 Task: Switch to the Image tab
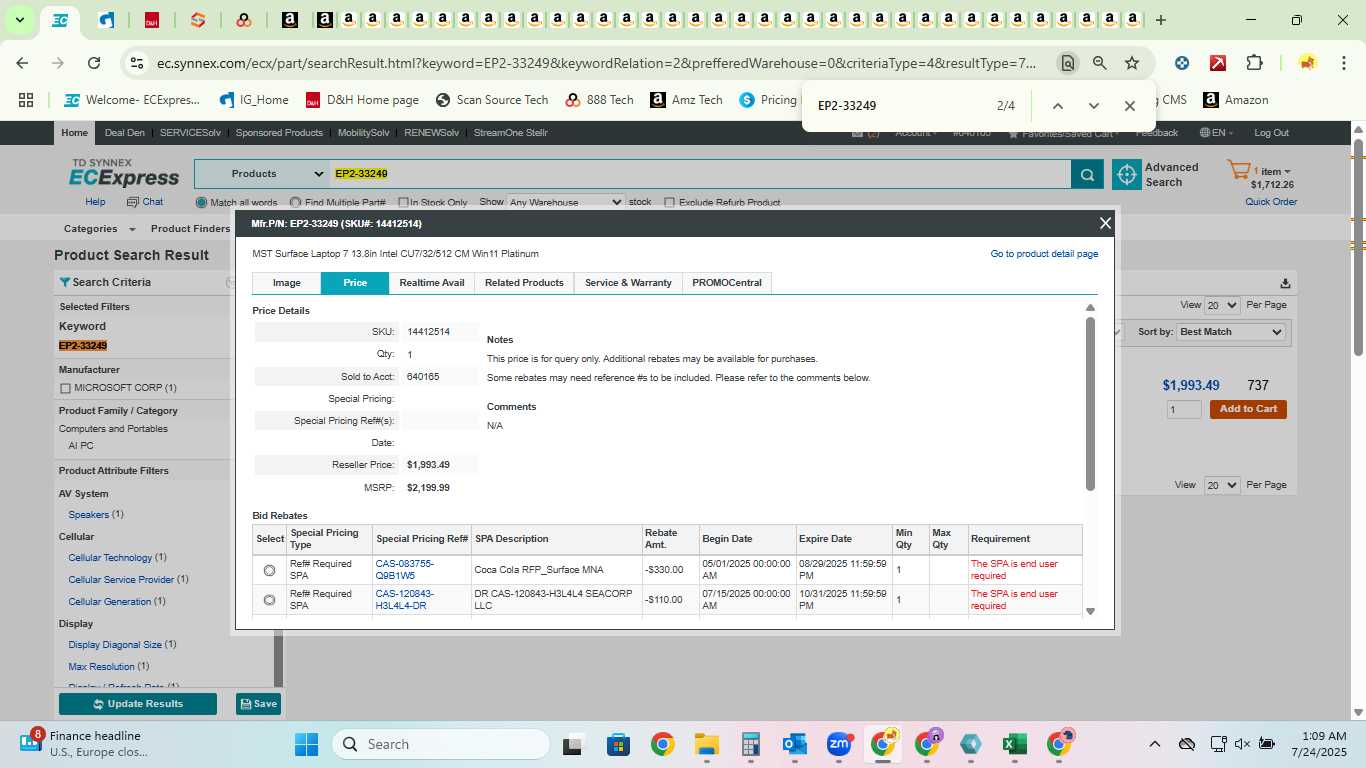(287, 283)
